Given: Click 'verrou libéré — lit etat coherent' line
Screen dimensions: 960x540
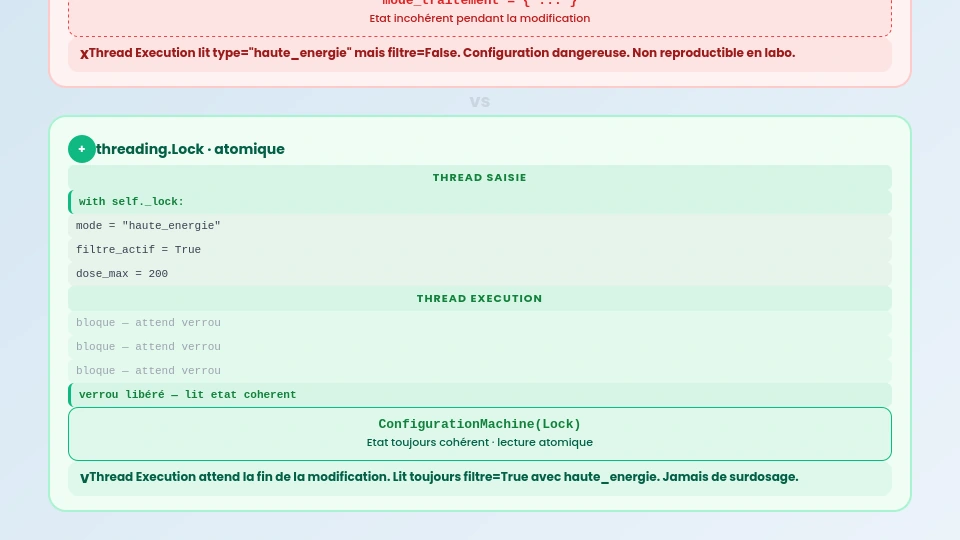Looking at the screenshot, I should point(479,395).
